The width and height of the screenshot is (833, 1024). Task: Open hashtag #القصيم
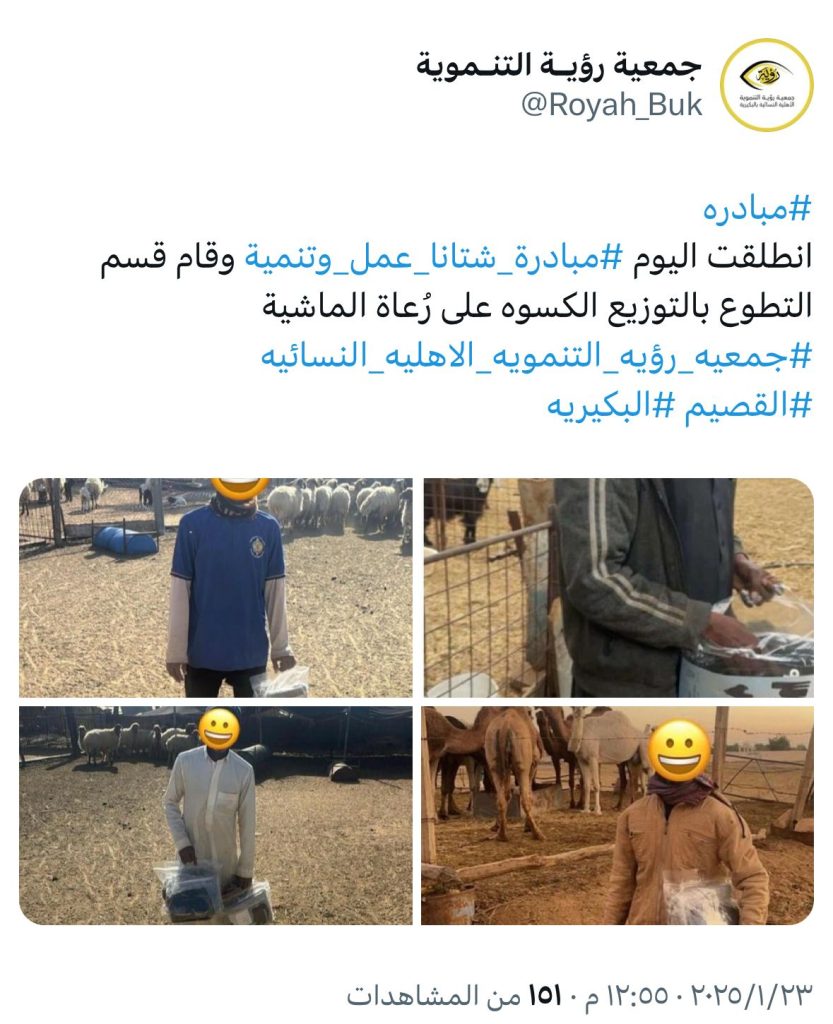click(748, 406)
